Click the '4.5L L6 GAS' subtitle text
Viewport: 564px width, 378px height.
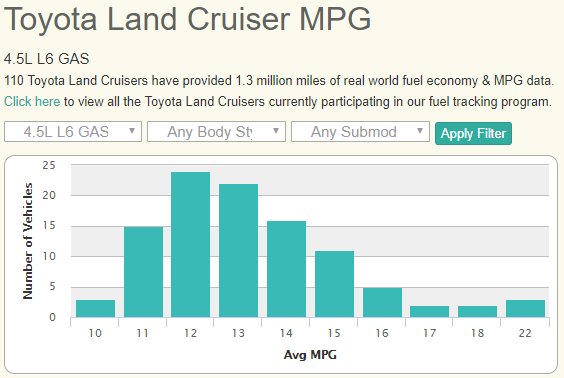(46, 59)
